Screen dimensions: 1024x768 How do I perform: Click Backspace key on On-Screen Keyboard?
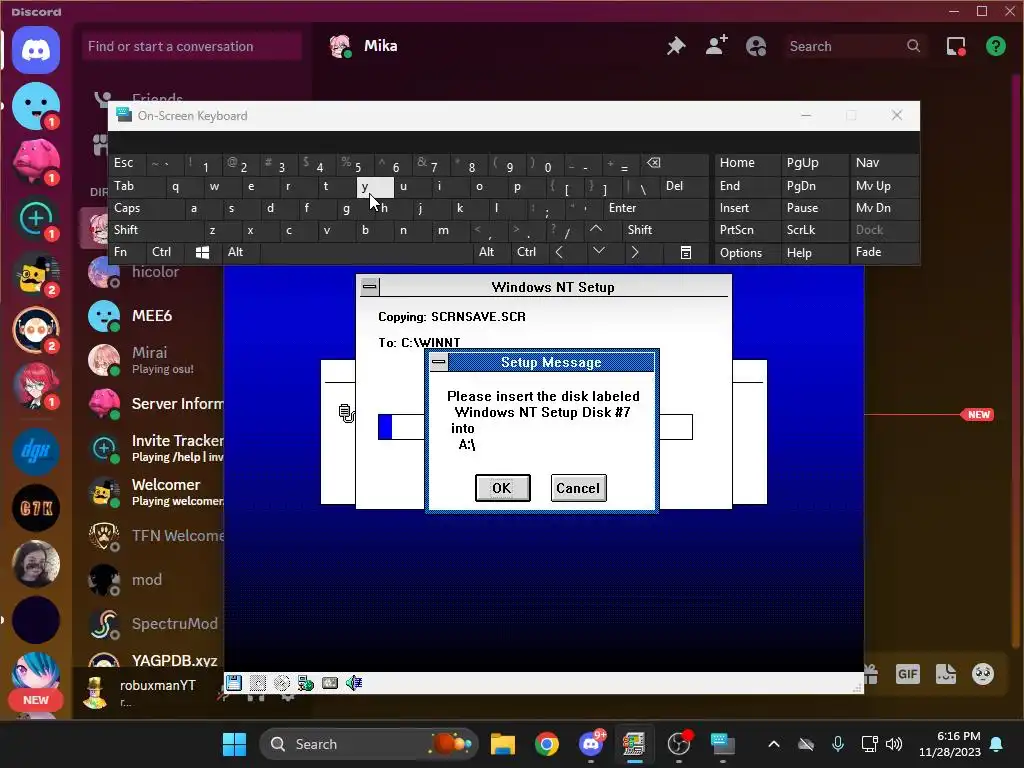click(x=675, y=163)
